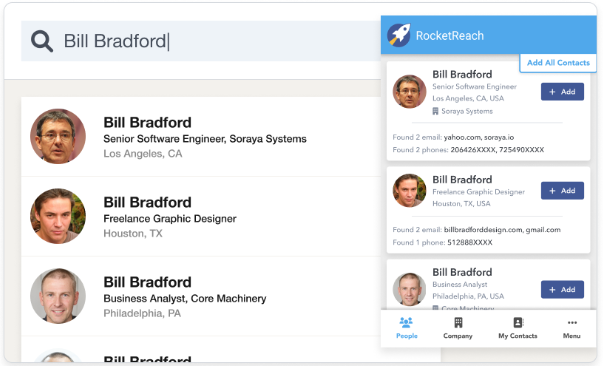Viewport: 603px width, 366px height.
Task: Open the My Contacts address book icon
Action: [x=518, y=322]
